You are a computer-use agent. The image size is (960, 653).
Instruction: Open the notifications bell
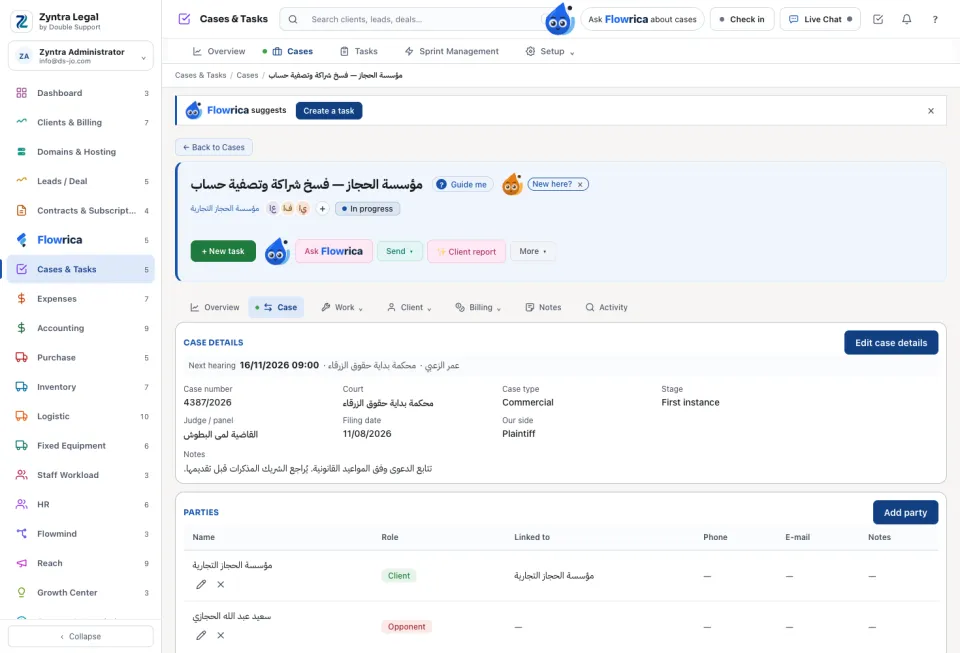[x=906, y=20]
